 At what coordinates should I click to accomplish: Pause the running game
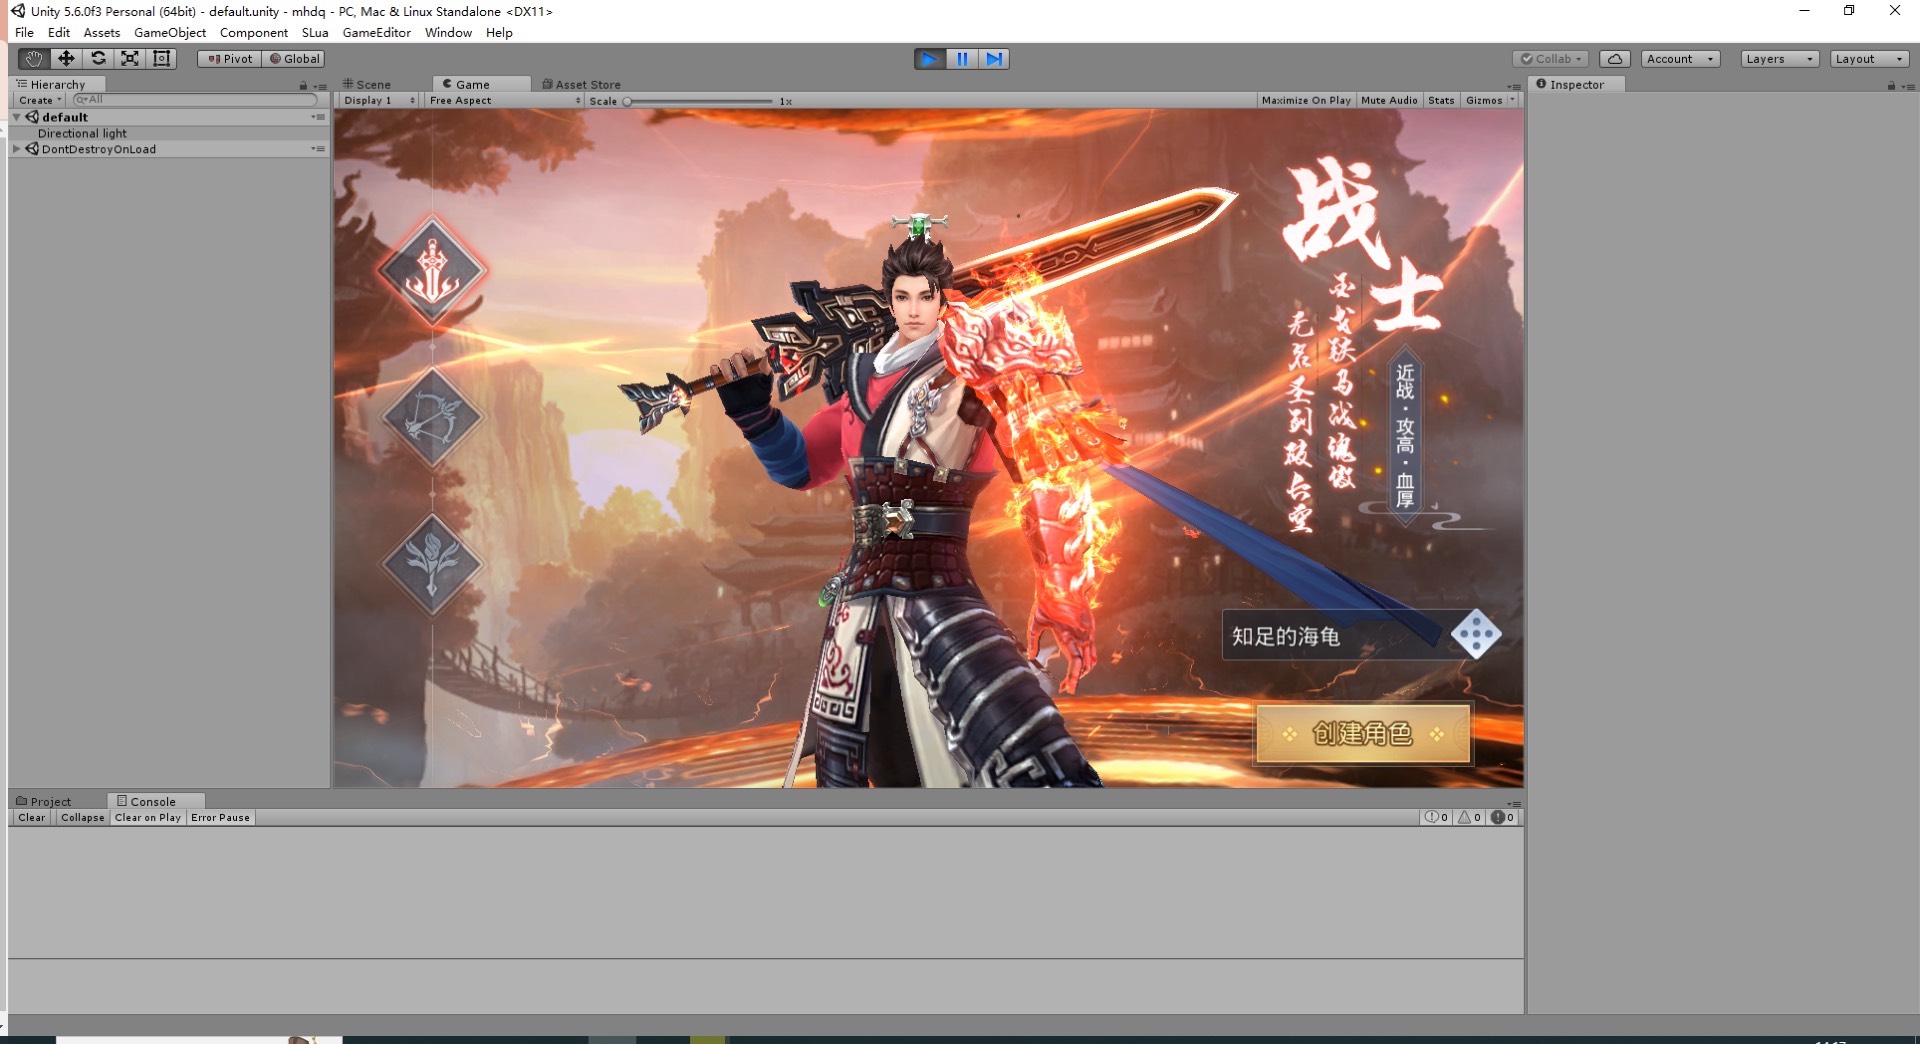pos(961,59)
